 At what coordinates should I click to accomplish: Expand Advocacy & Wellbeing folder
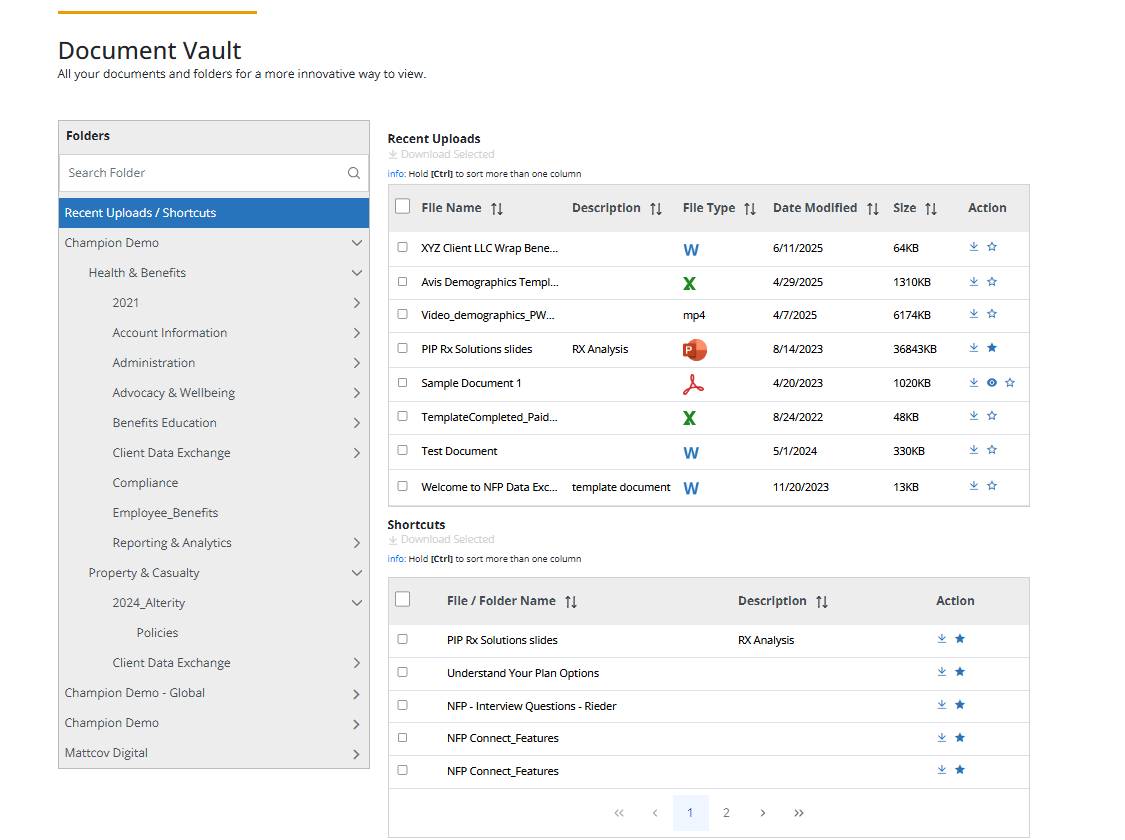click(357, 393)
